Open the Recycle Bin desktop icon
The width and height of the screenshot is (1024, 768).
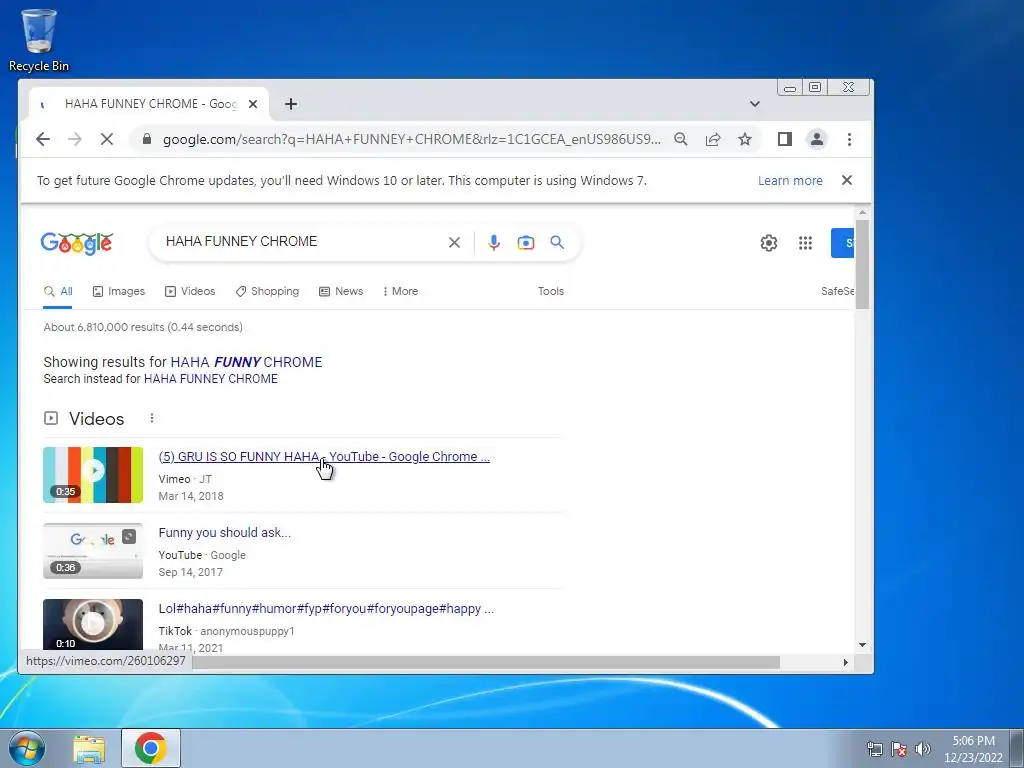coord(39,40)
